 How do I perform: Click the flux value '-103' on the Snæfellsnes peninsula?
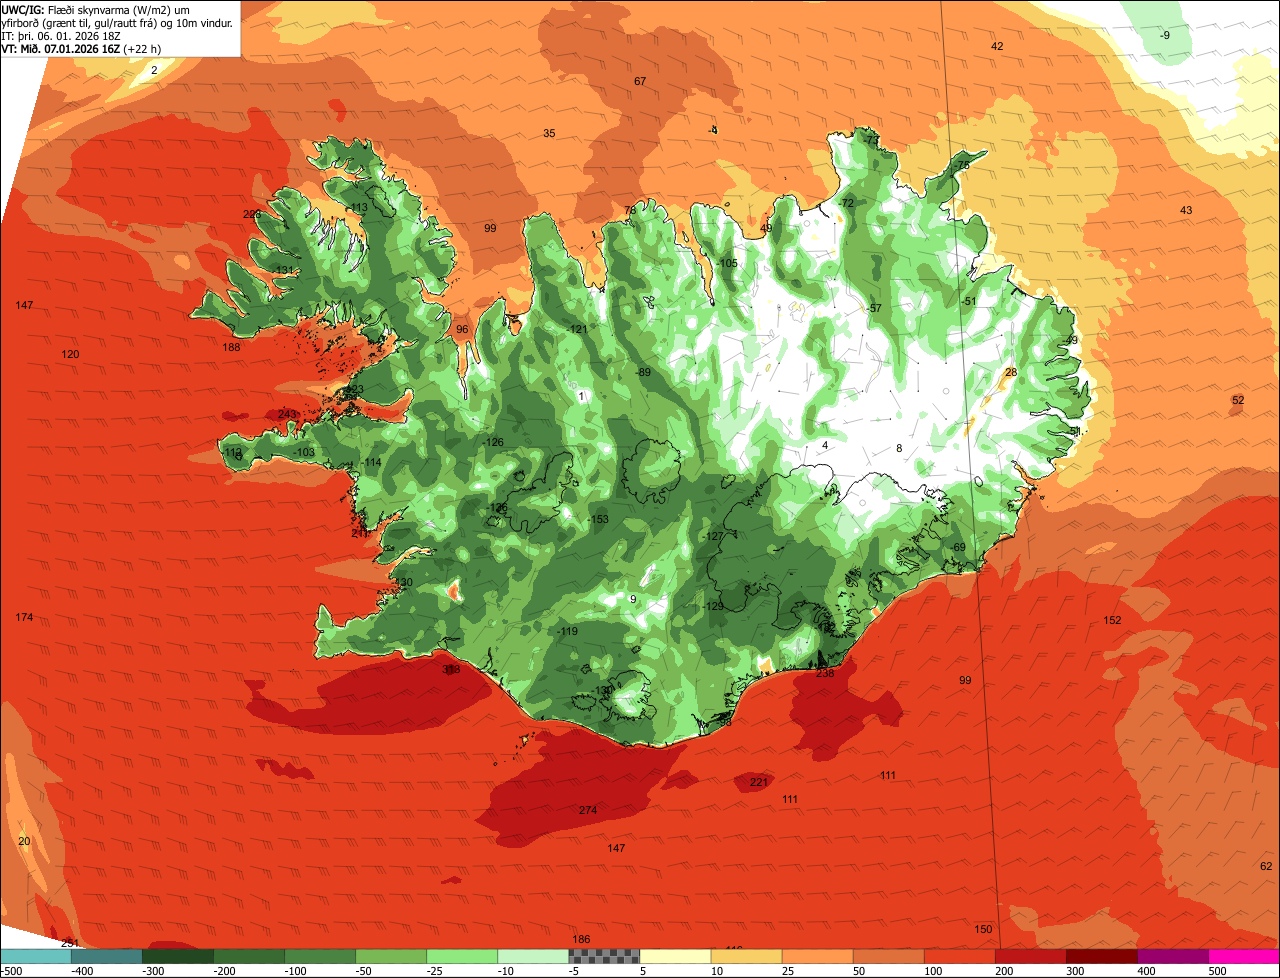(304, 452)
